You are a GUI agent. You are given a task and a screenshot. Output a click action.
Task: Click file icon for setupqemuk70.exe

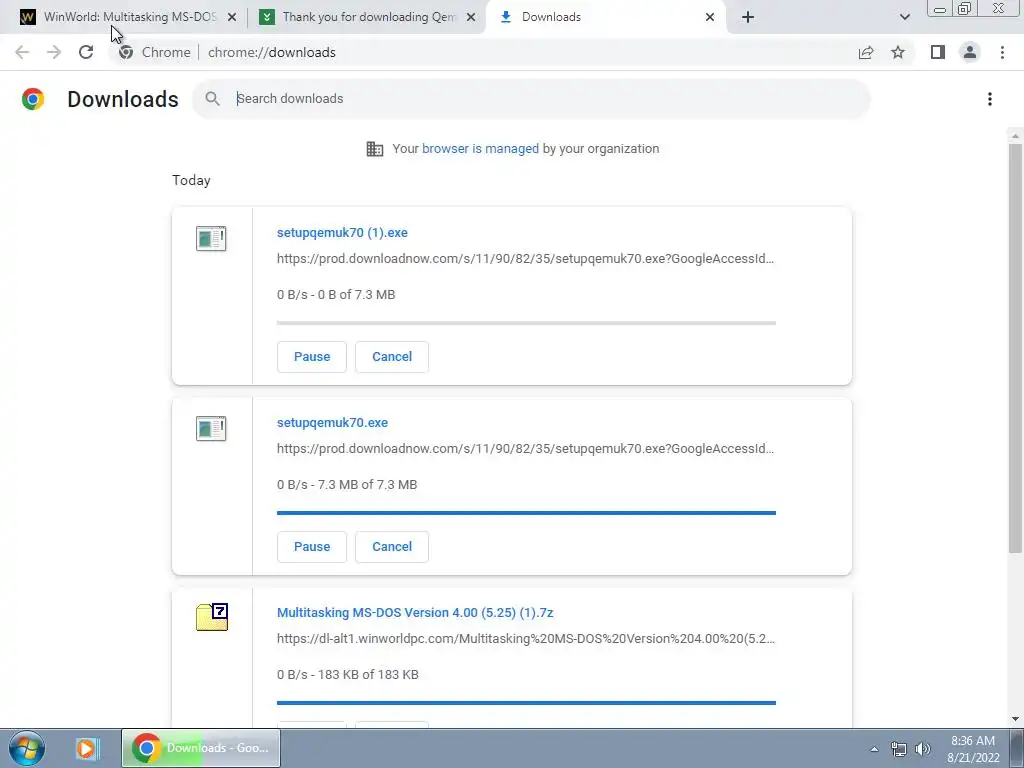click(x=211, y=428)
